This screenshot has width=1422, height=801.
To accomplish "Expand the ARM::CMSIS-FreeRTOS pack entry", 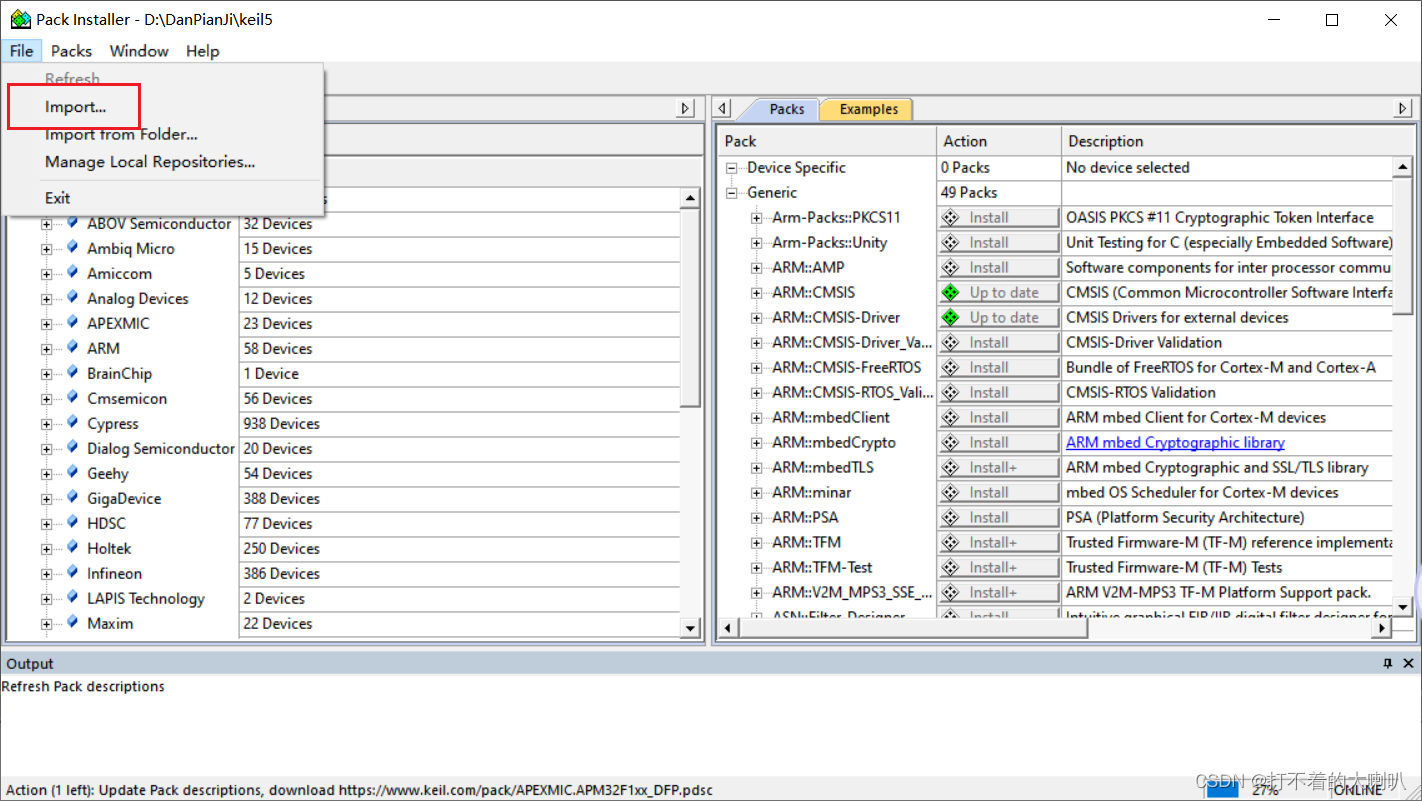I will (x=757, y=368).
